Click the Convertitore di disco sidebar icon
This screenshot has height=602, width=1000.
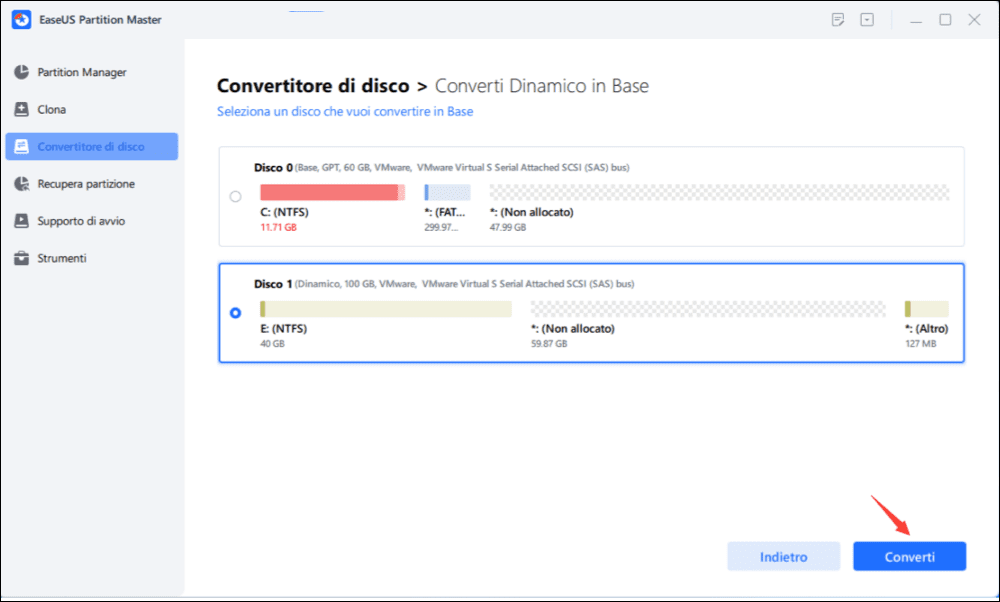[22, 146]
